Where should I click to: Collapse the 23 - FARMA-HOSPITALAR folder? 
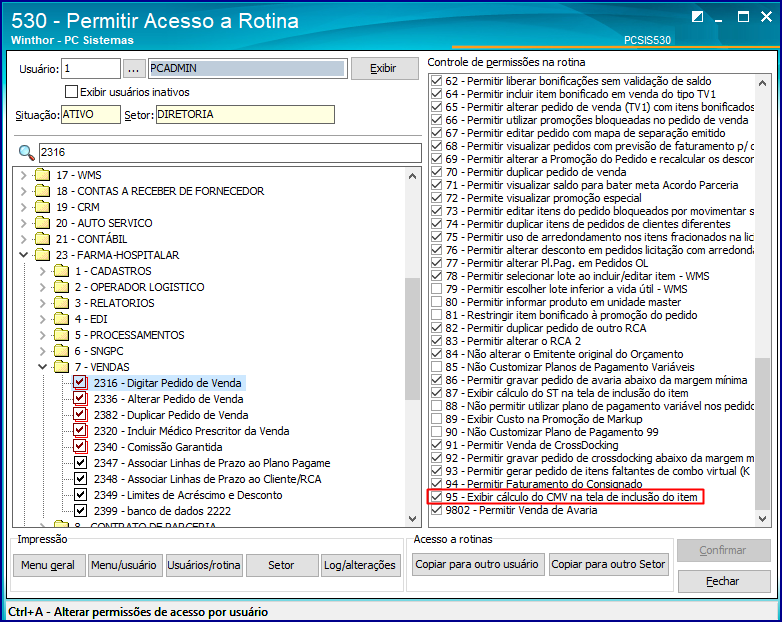tap(23, 255)
